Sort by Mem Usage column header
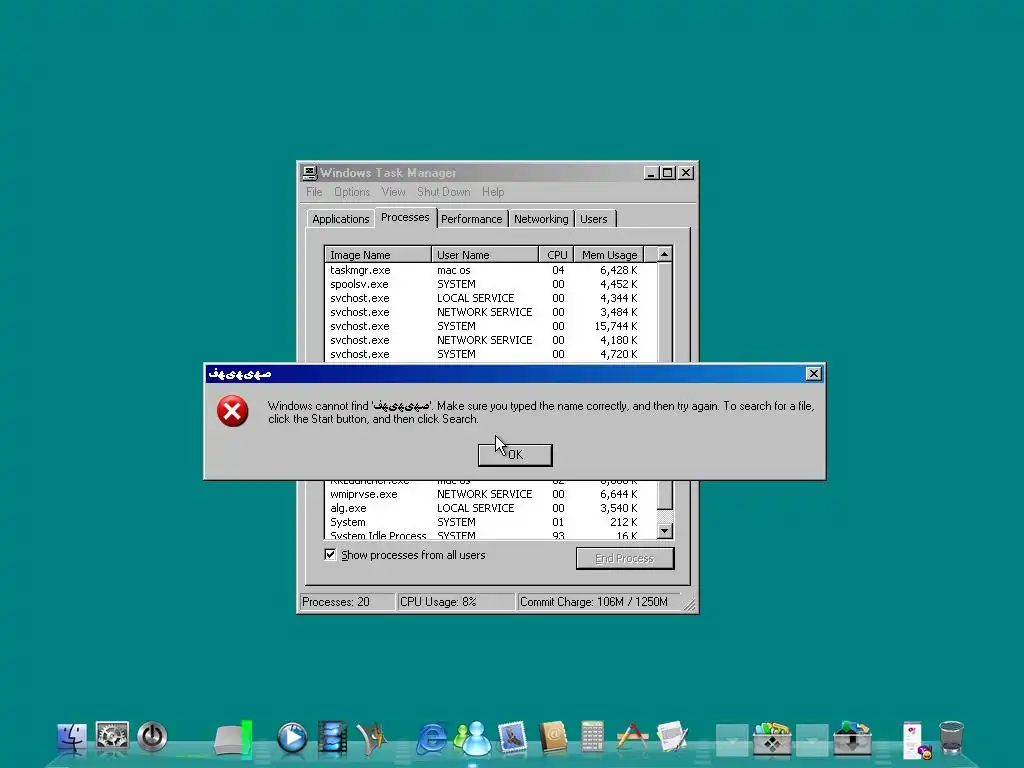Viewport: 1024px width, 768px height. 609,255
